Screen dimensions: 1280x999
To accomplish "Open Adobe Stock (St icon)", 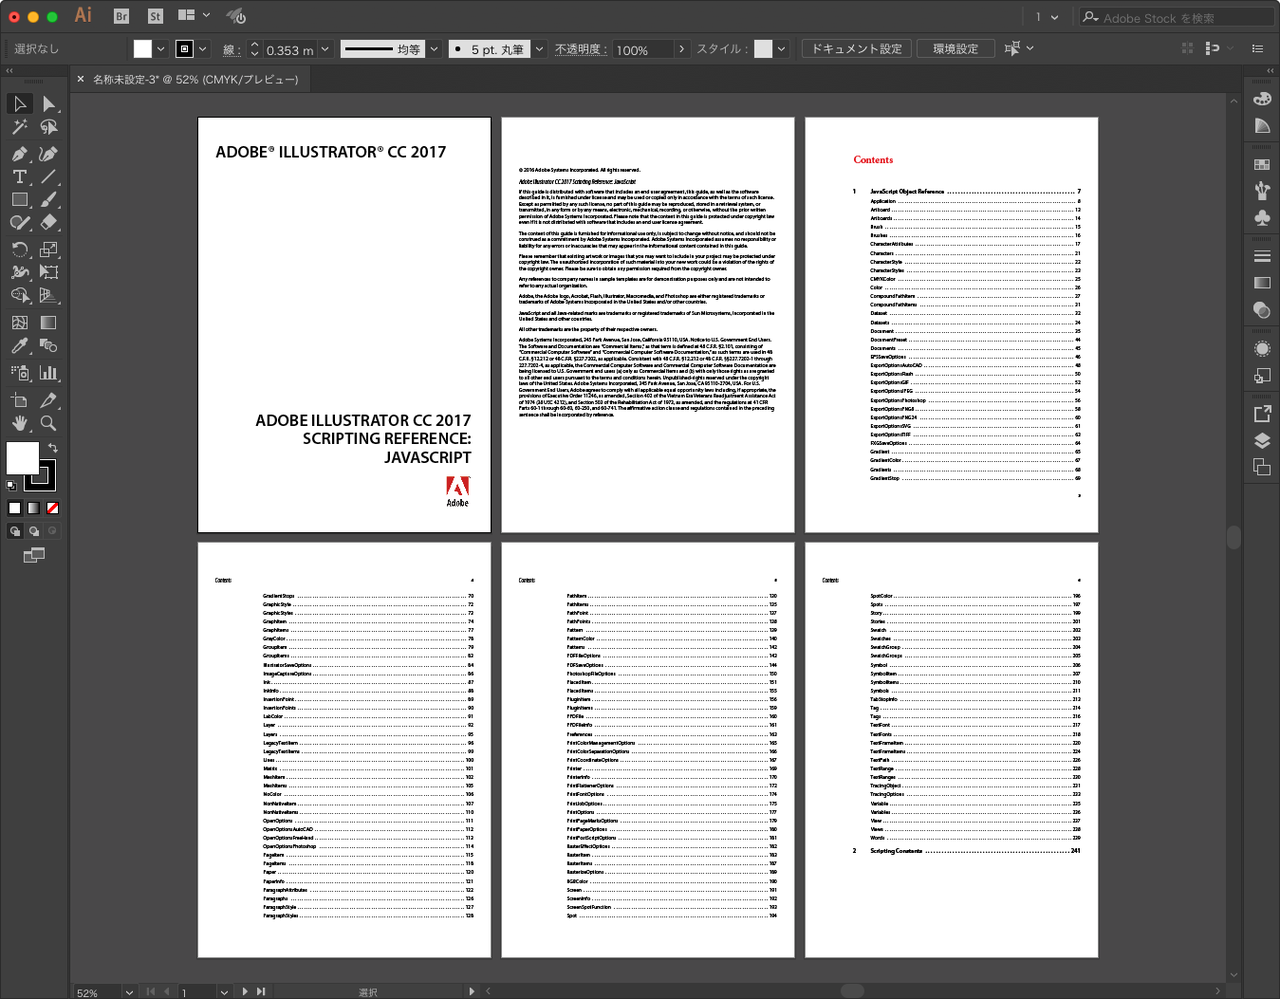I will pos(155,16).
